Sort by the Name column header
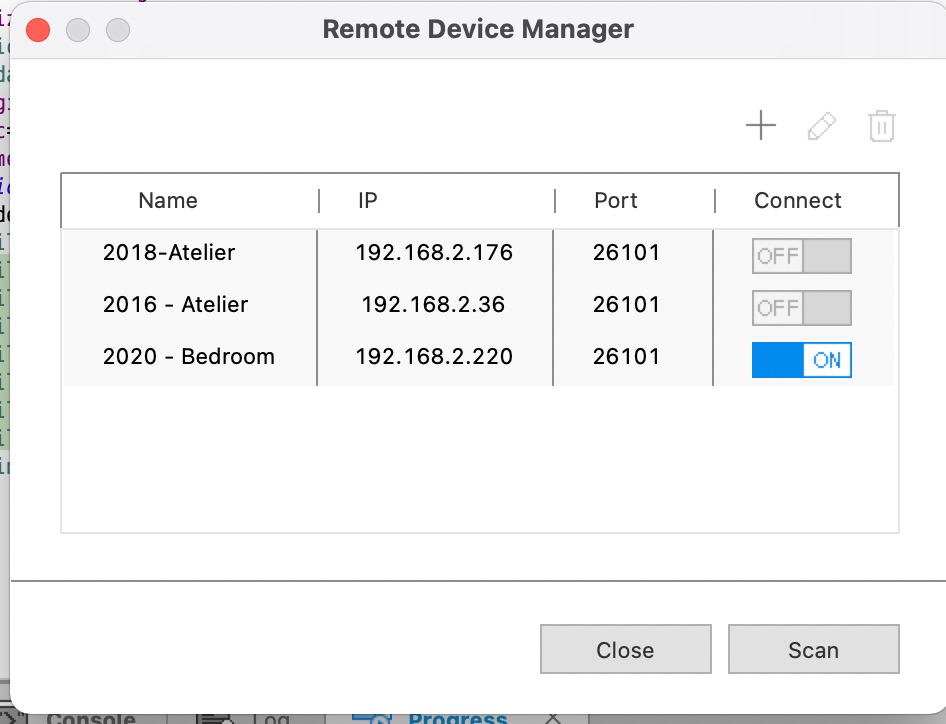This screenshot has height=724, width=946. 168,201
